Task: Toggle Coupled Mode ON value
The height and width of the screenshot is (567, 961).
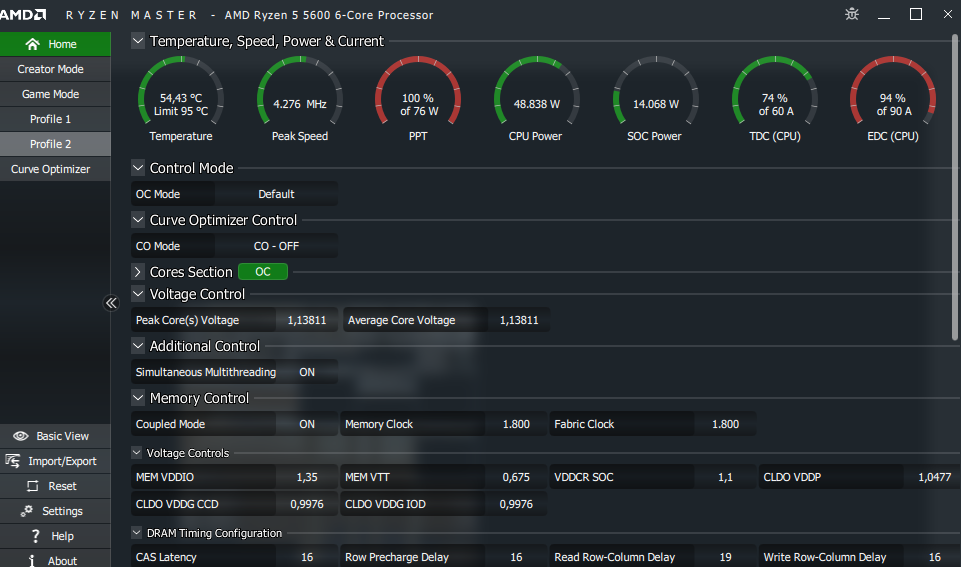Action: point(307,424)
